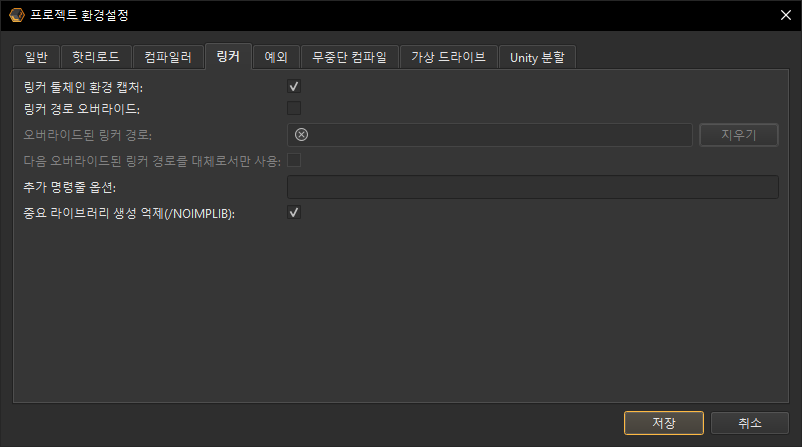Viewport: 802px width, 447px height.
Task: Open the 컴파일러 tab
Action: (168, 57)
